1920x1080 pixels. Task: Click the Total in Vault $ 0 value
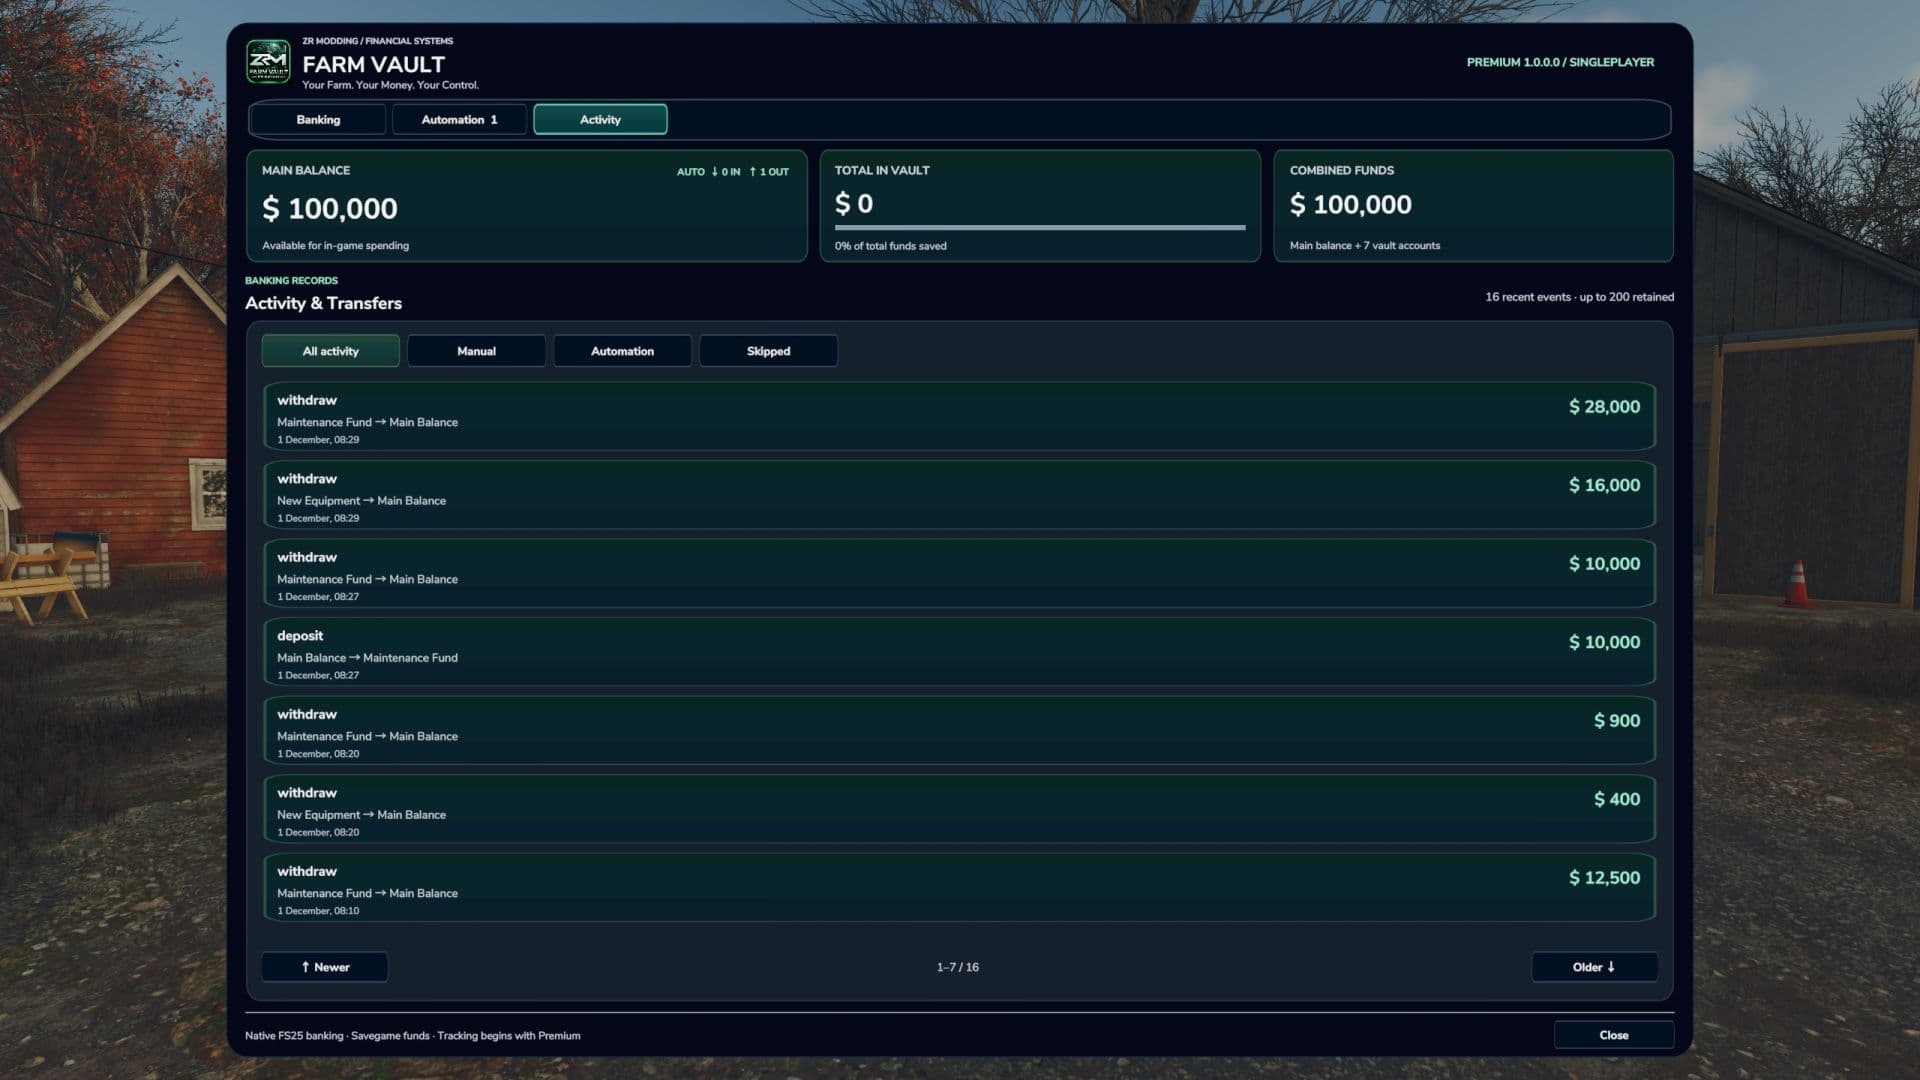(854, 204)
